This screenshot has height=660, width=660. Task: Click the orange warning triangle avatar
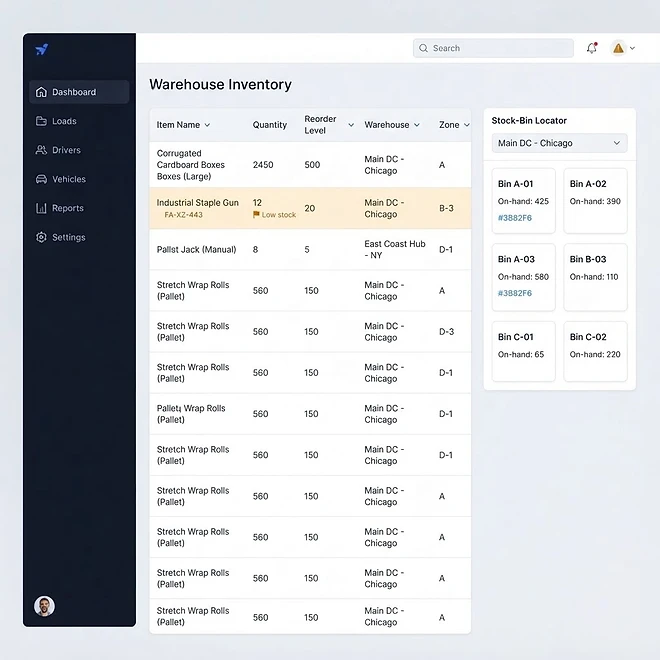click(x=618, y=48)
